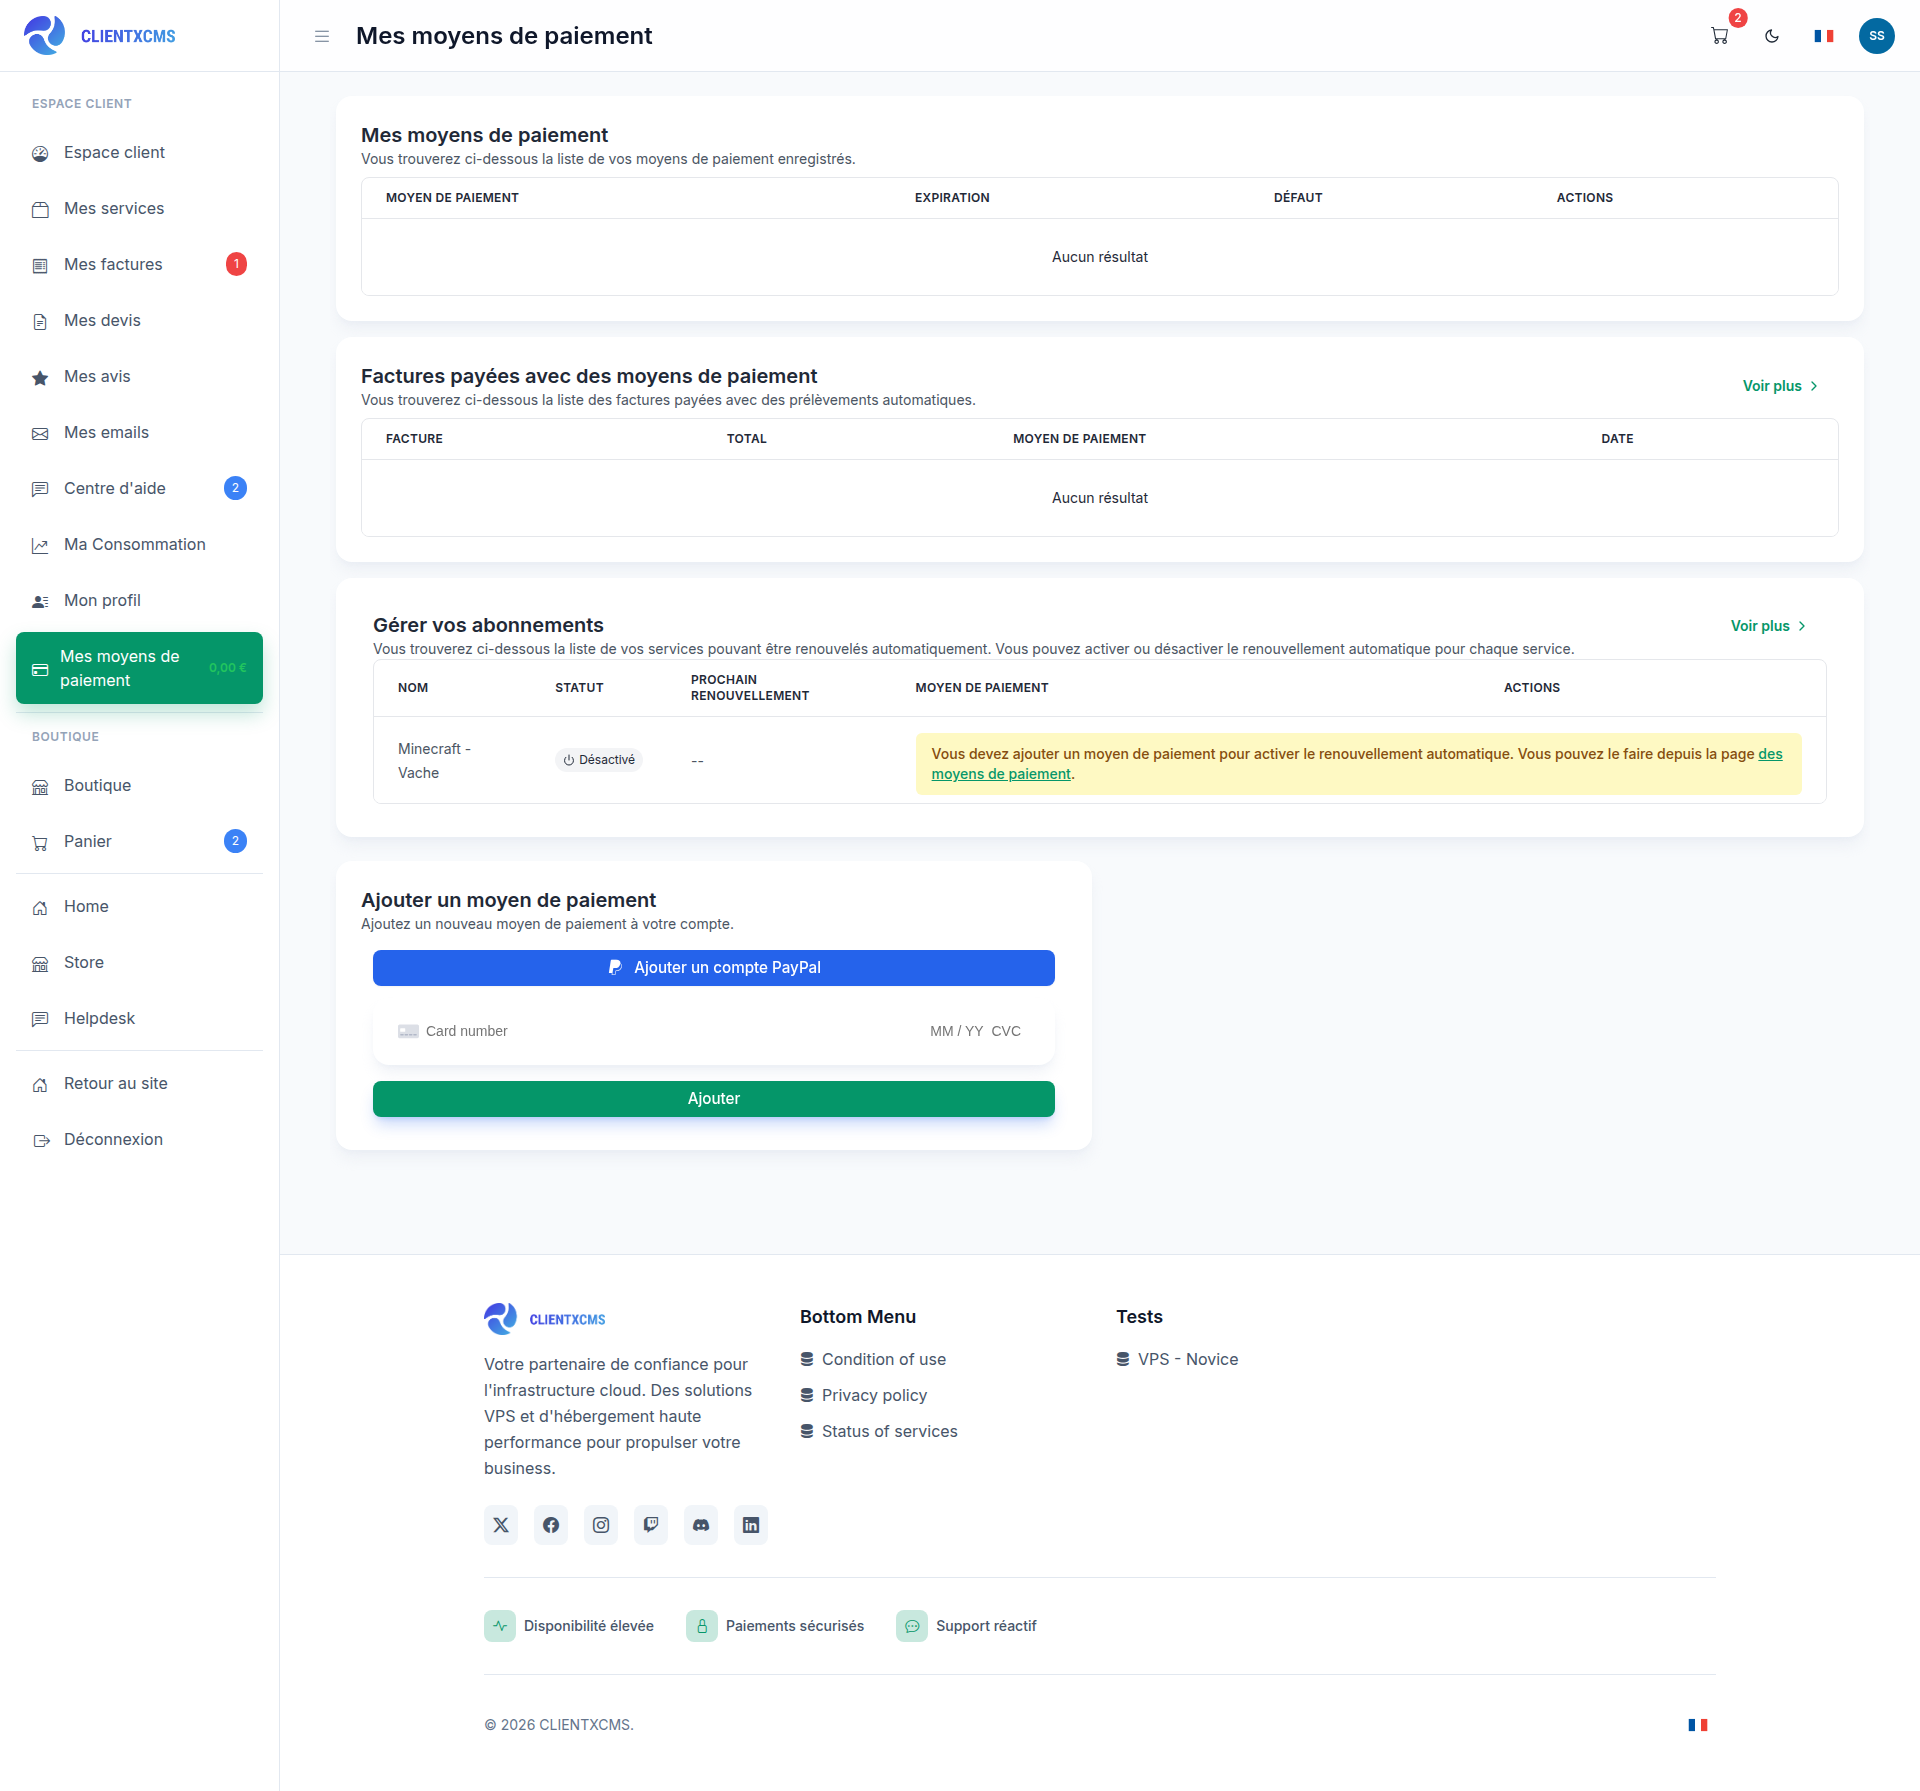
Task: Open Twitch social icon in footer
Action: click(x=651, y=1525)
